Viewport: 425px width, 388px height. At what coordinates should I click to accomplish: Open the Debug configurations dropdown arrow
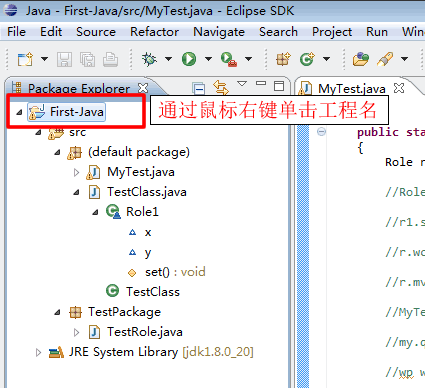tap(169, 59)
